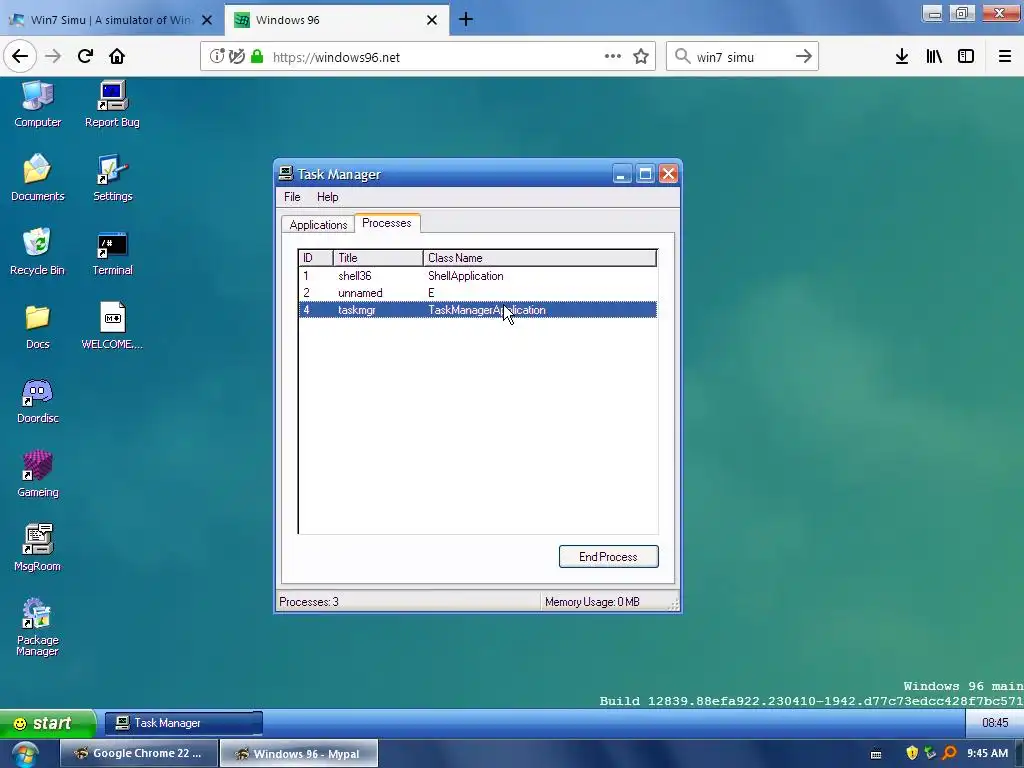Open the browser library icon

(x=934, y=57)
